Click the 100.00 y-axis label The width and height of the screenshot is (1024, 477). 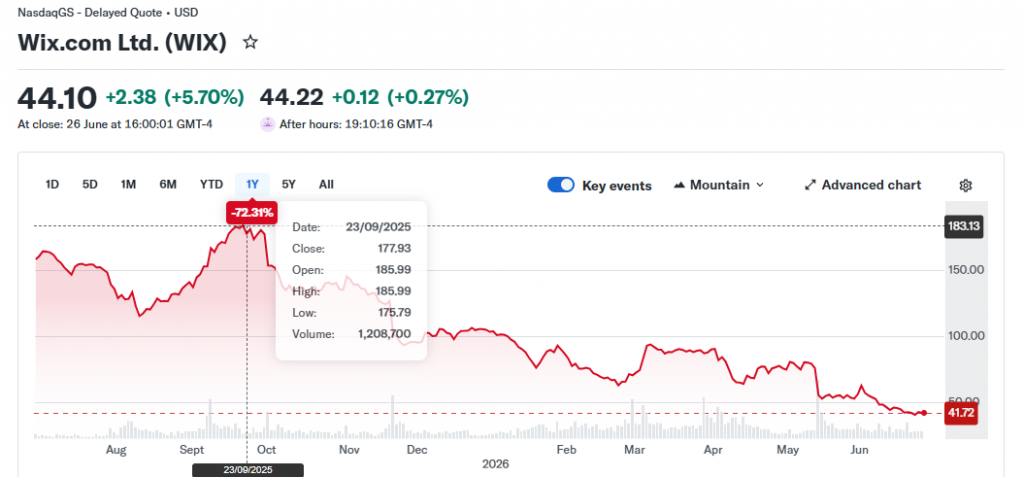pyautogui.click(x=966, y=336)
